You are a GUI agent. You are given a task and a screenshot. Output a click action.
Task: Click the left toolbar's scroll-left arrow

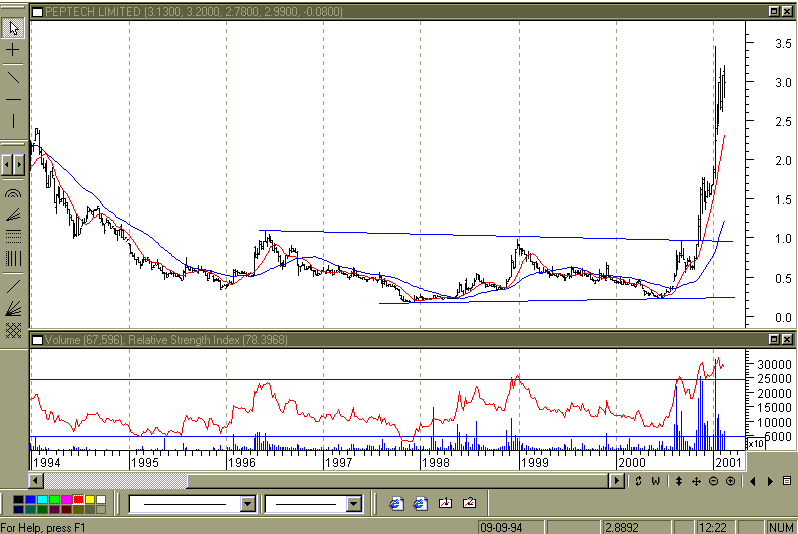click(7, 165)
